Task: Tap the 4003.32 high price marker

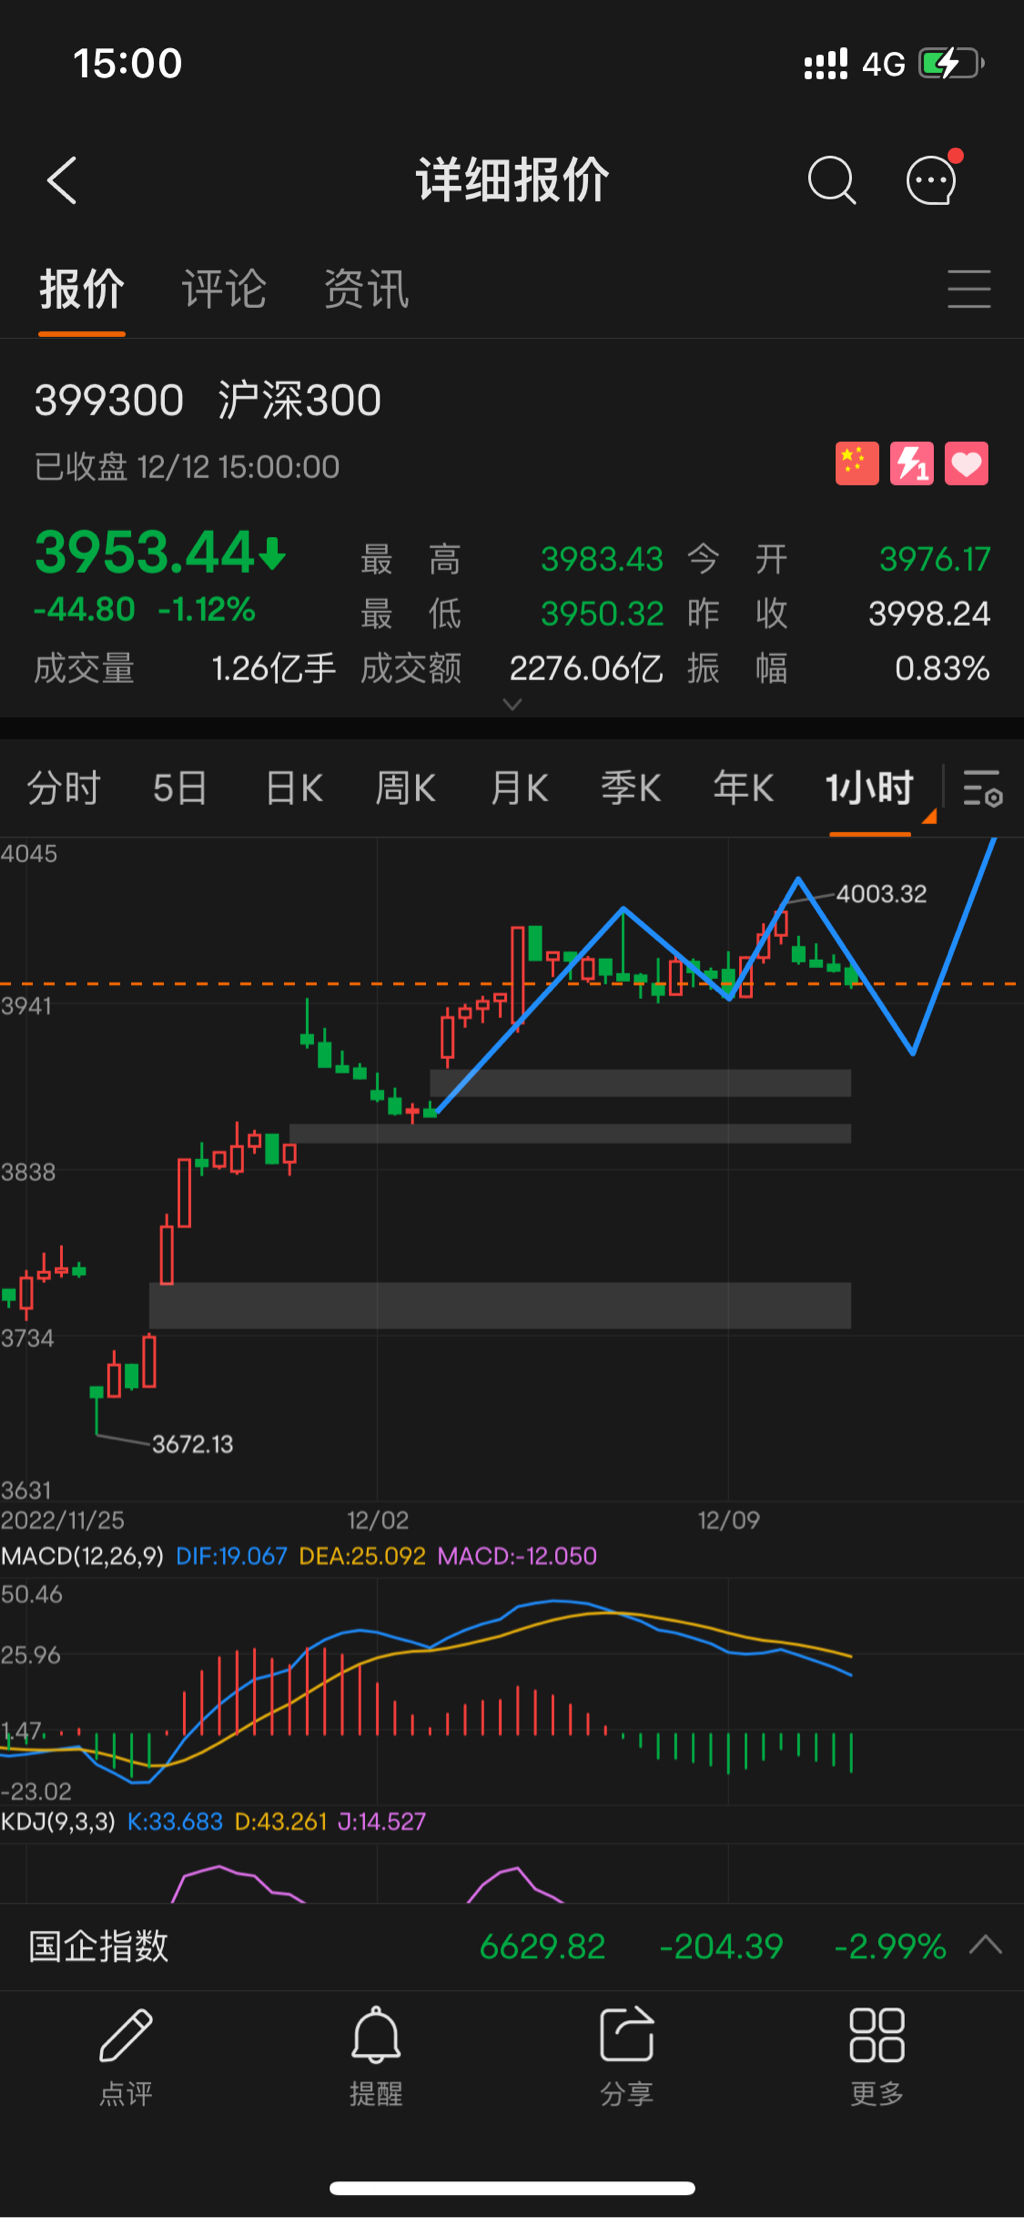Action: click(x=881, y=894)
